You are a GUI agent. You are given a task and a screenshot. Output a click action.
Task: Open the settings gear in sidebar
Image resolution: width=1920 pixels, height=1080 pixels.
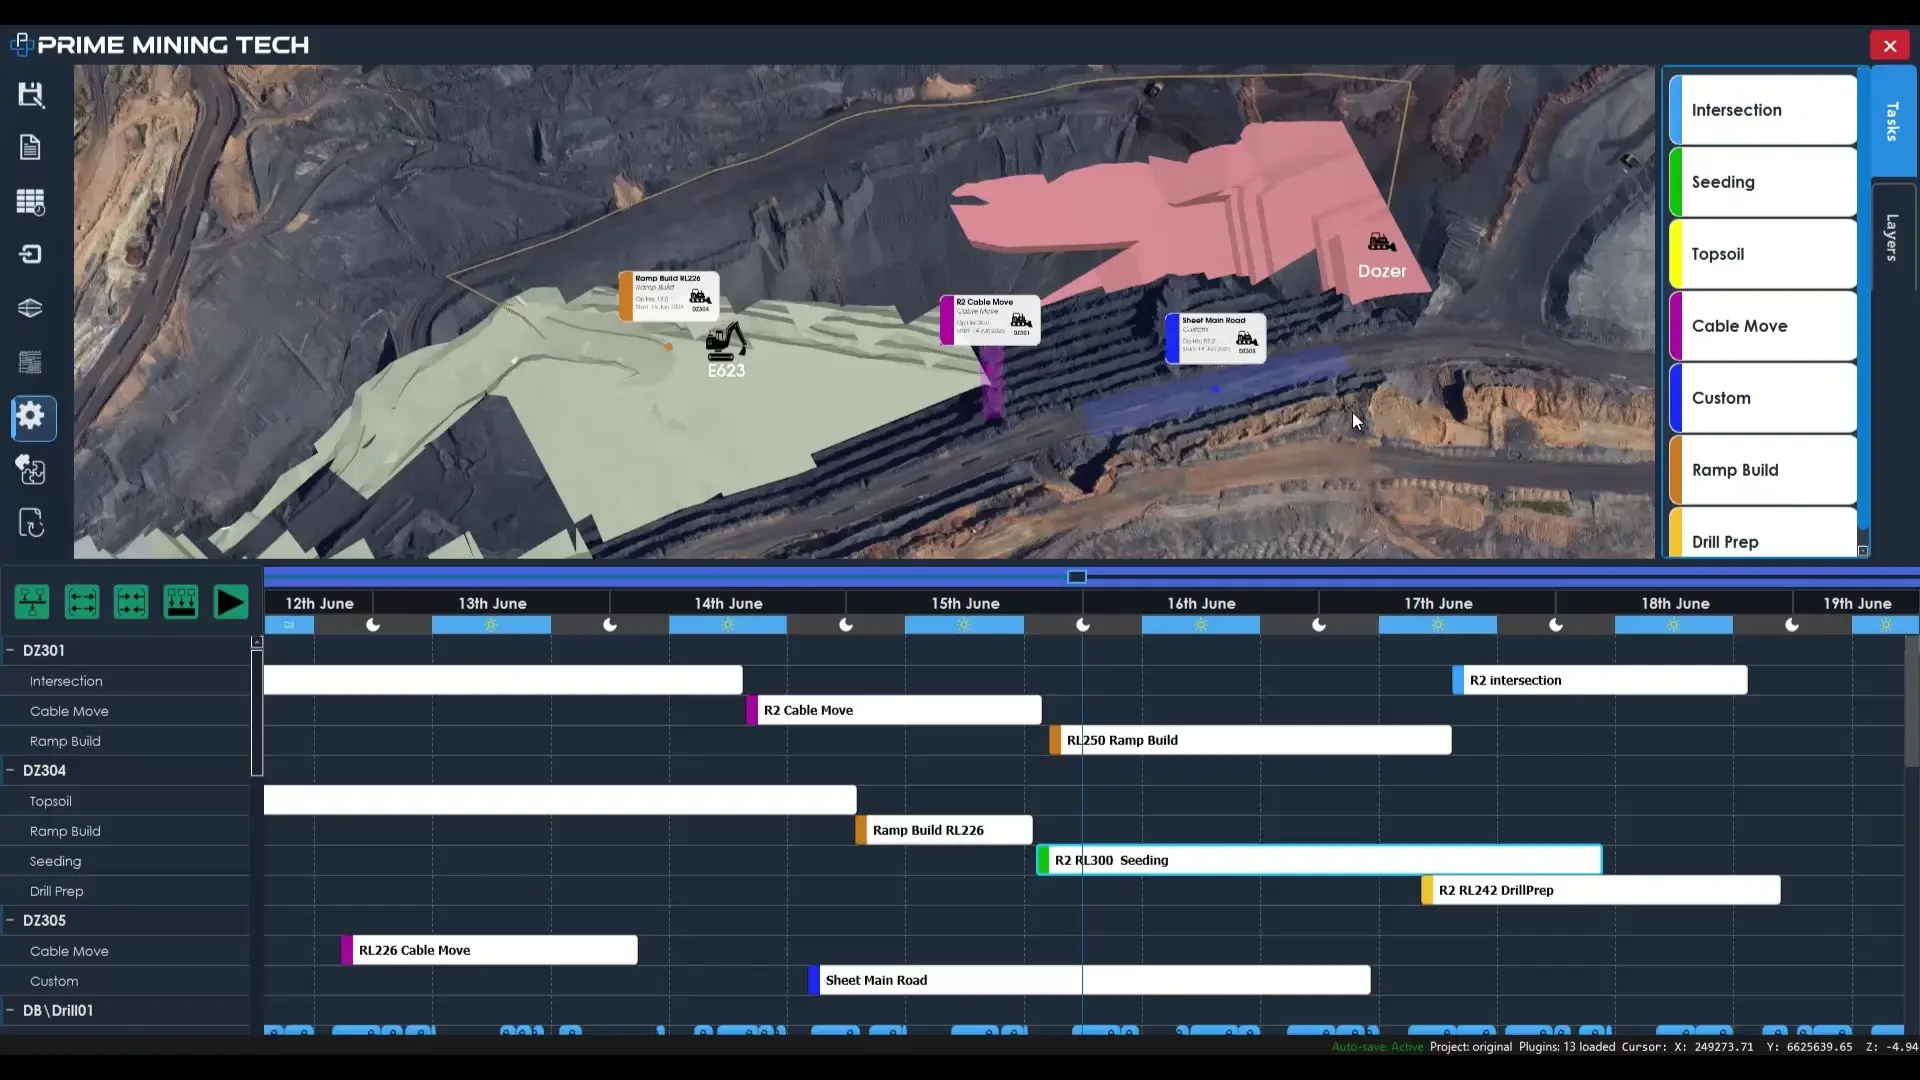point(31,417)
